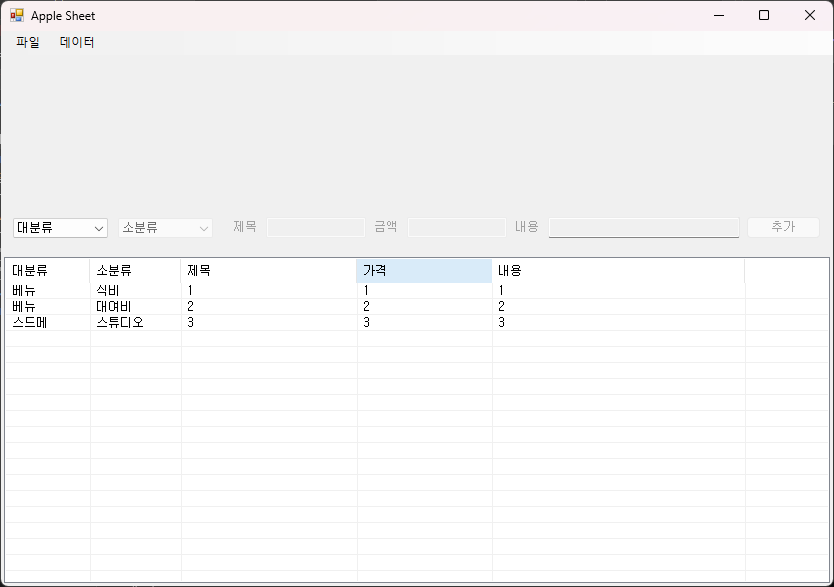Sort by the 제목 column header
The image size is (834, 587).
tap(269, 271)
